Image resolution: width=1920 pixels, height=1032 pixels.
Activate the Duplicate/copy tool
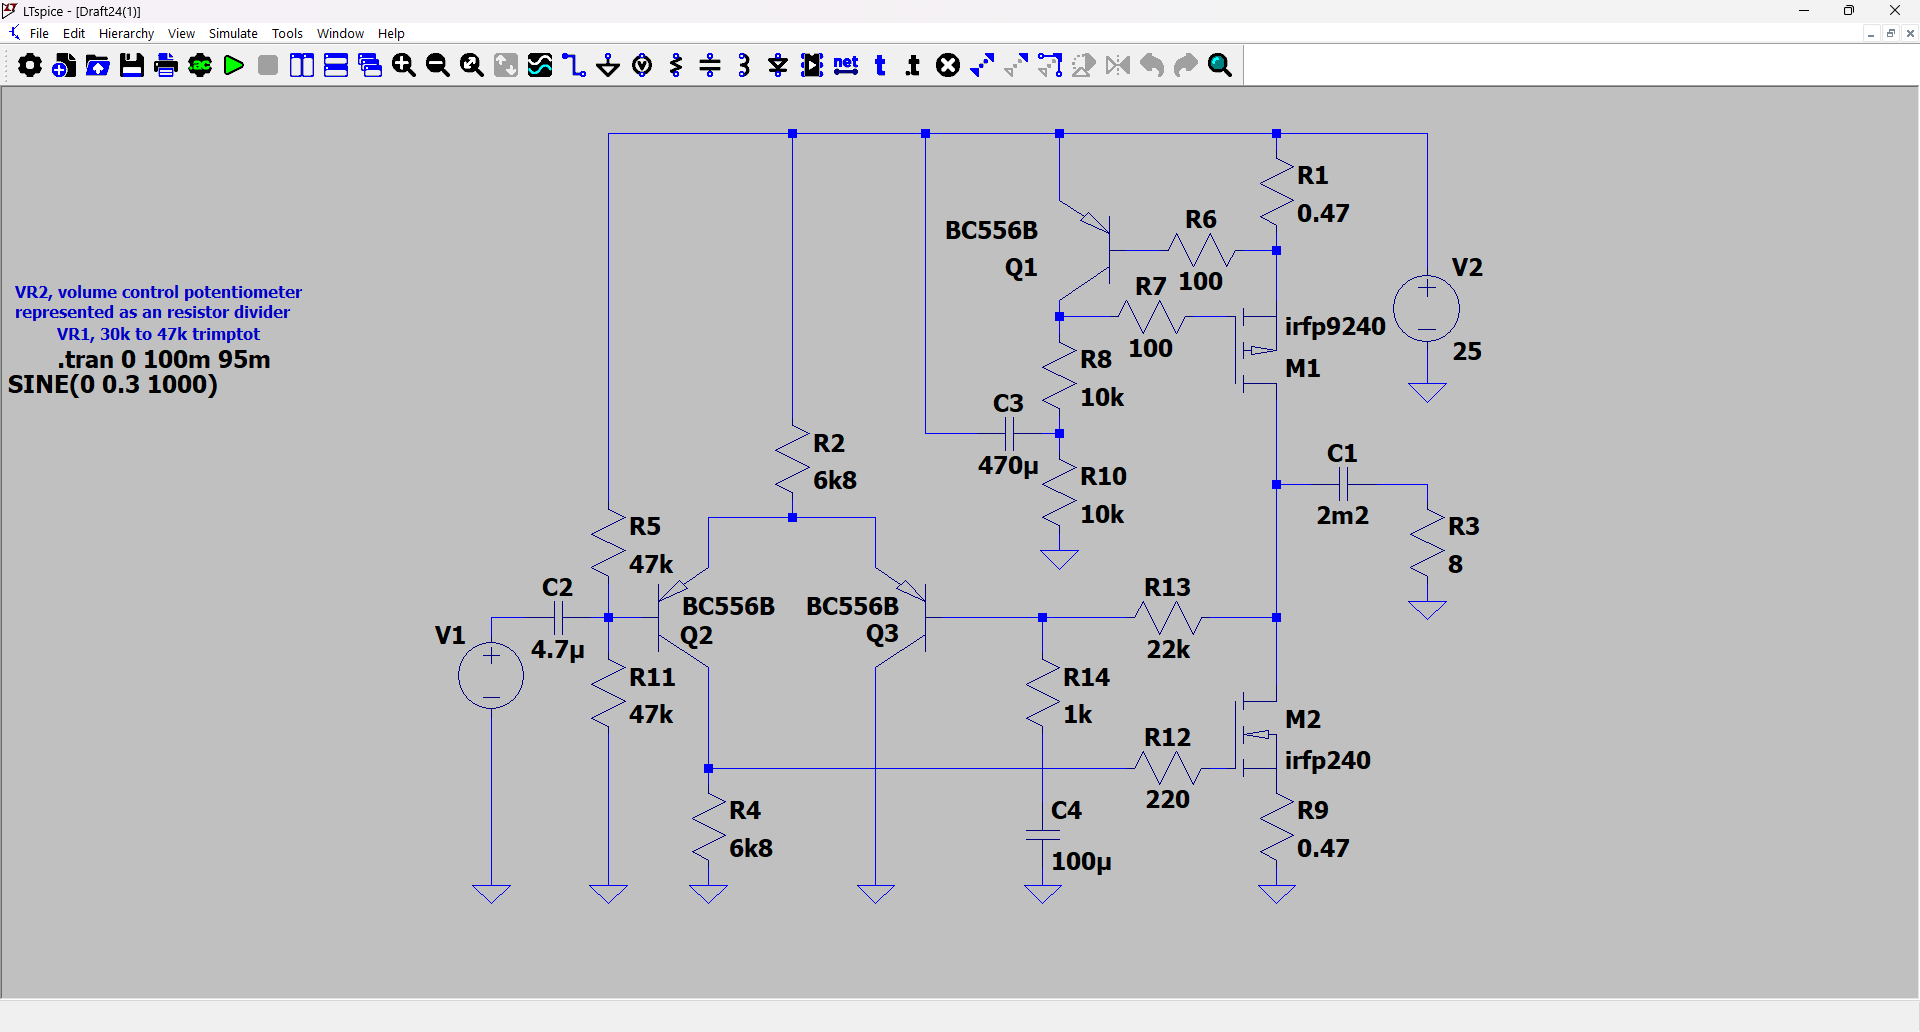click(982, 66)
